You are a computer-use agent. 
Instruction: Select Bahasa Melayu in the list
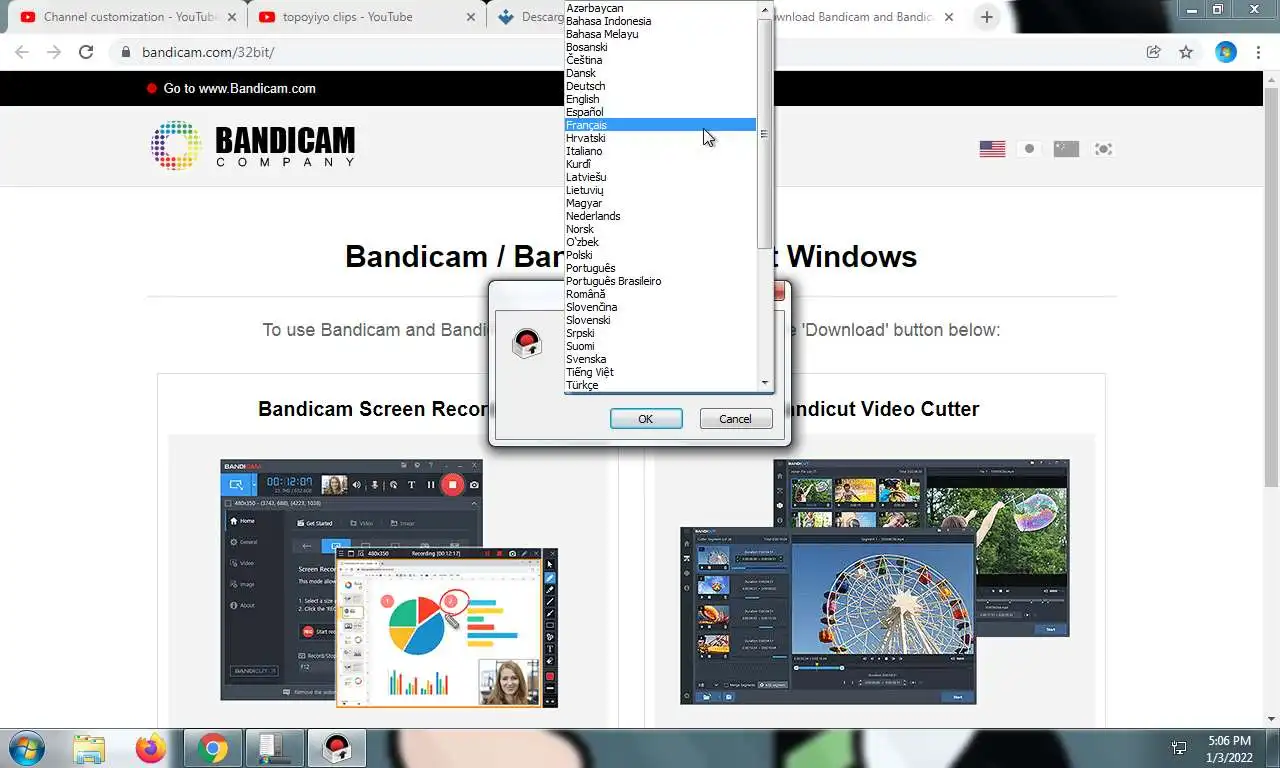[x=660, y=34]
